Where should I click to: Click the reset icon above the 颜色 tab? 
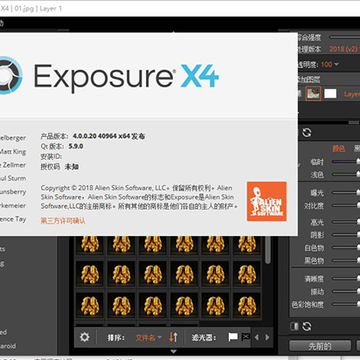pos(307,133)
